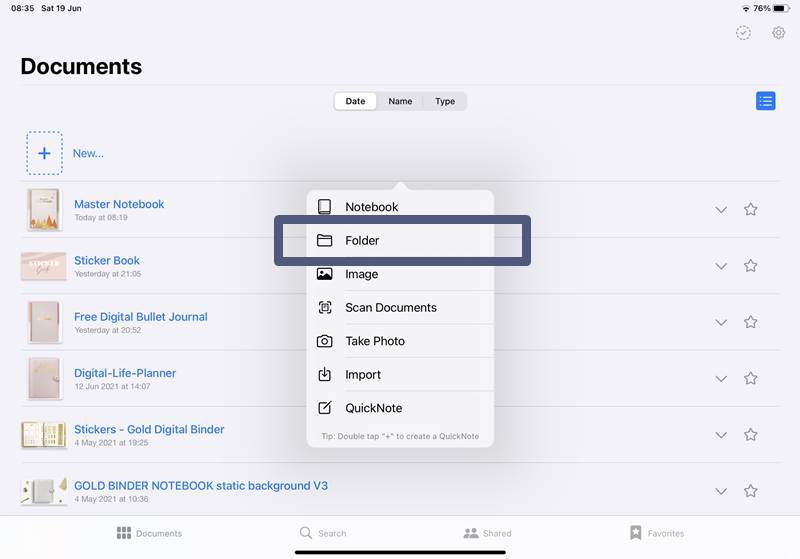Star the Free Digital Bullet Journal

pos(750,322)
